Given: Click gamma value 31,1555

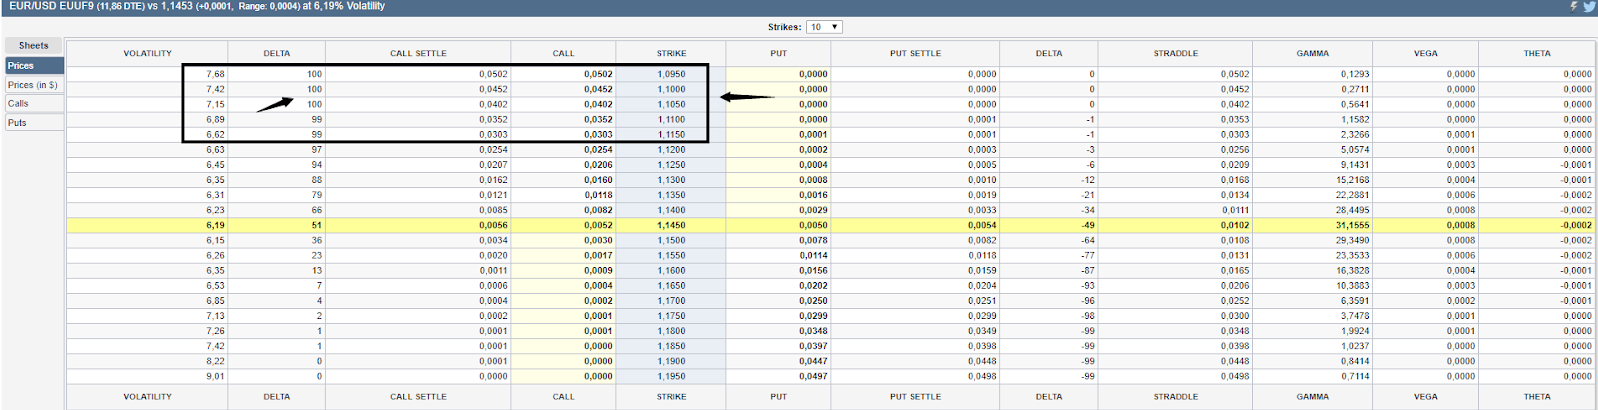Looking at the screenshot, I should 1353,225.
